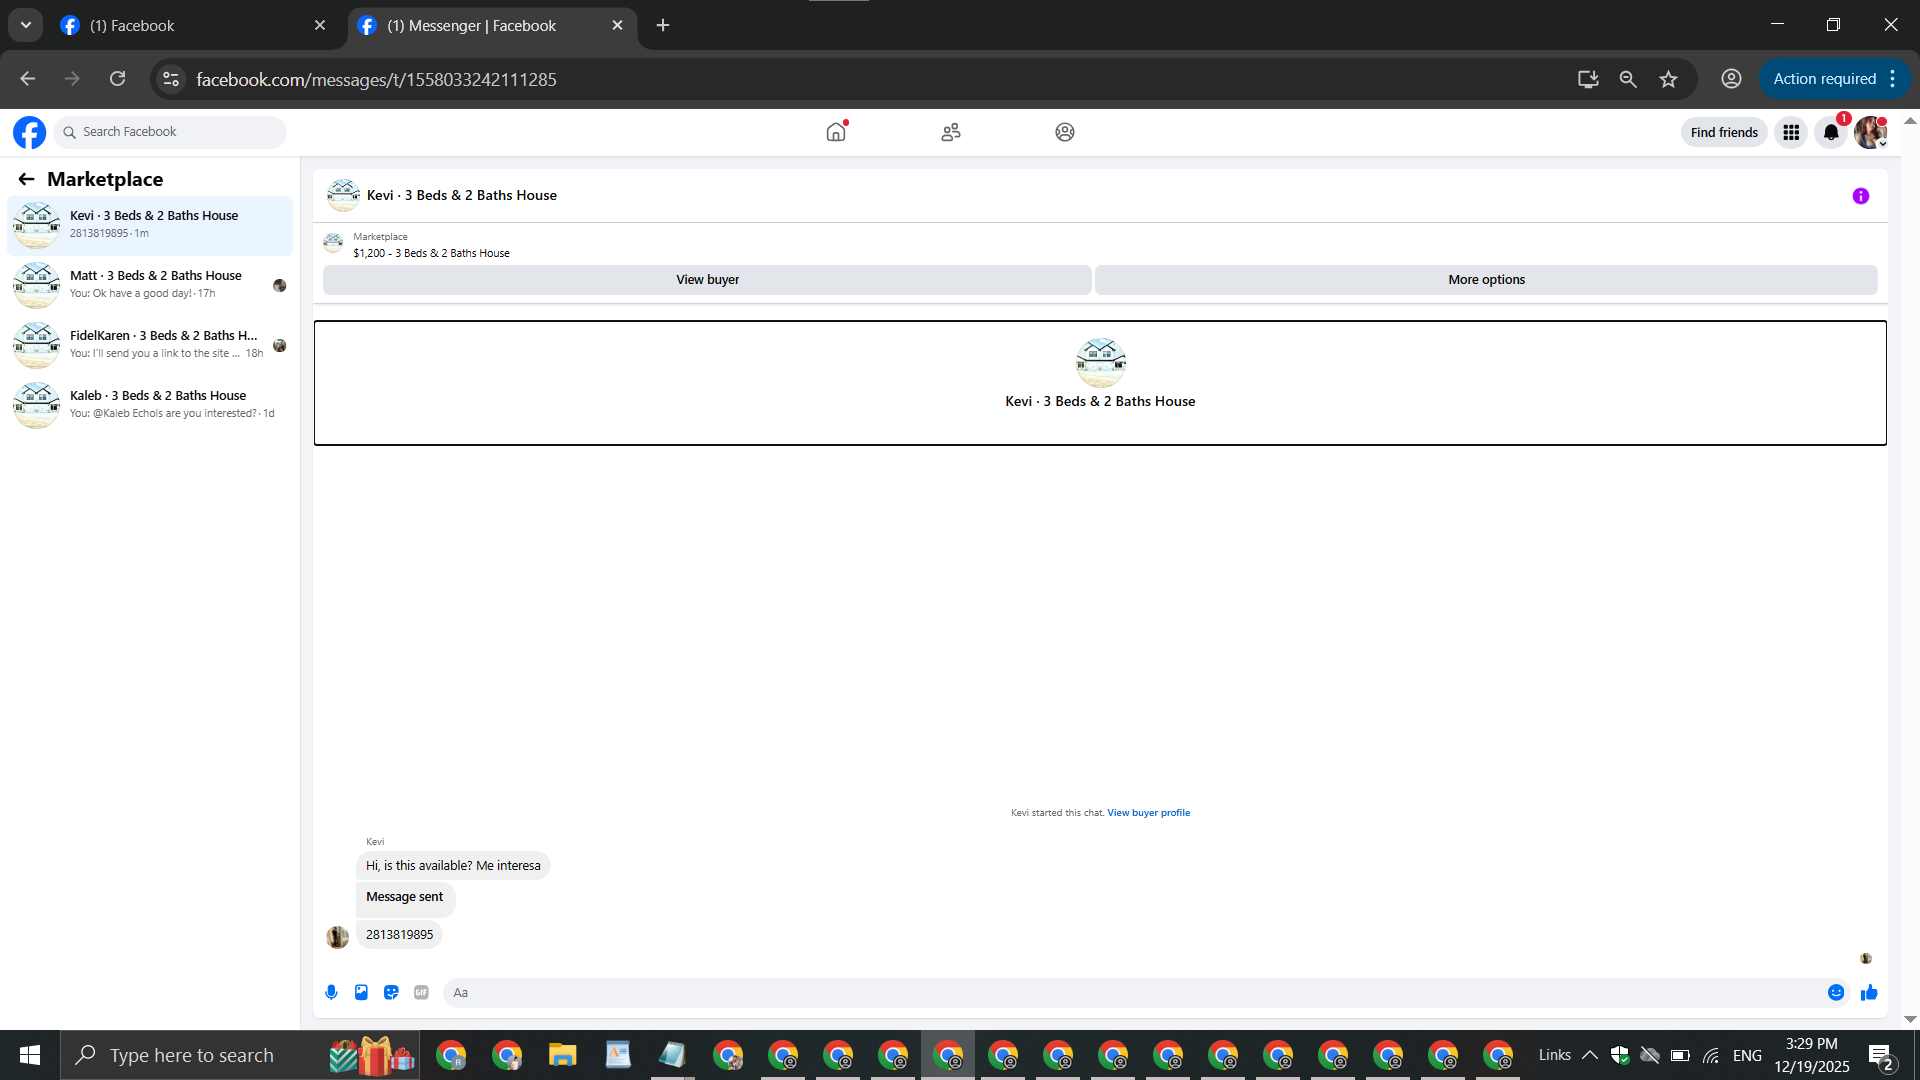
Task: Open the purple conversation information icon
Action: pos(1860,196)
